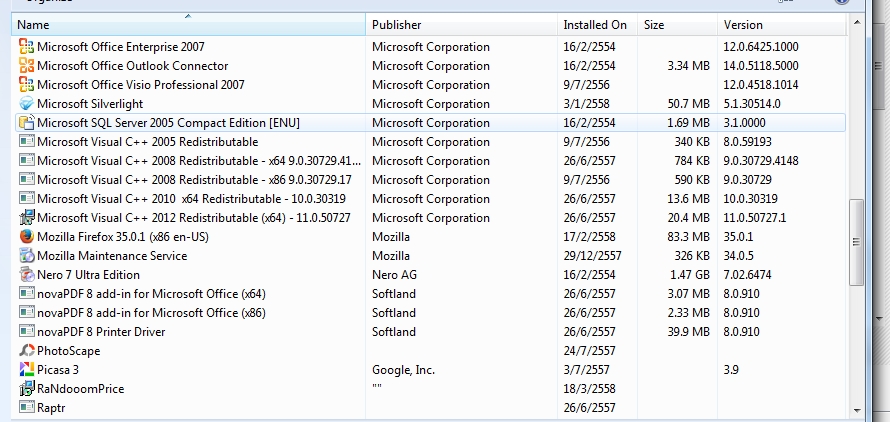Click the Size column header
Image resolution: width=890 pixels, height=422 pixels.
(678, 24)
